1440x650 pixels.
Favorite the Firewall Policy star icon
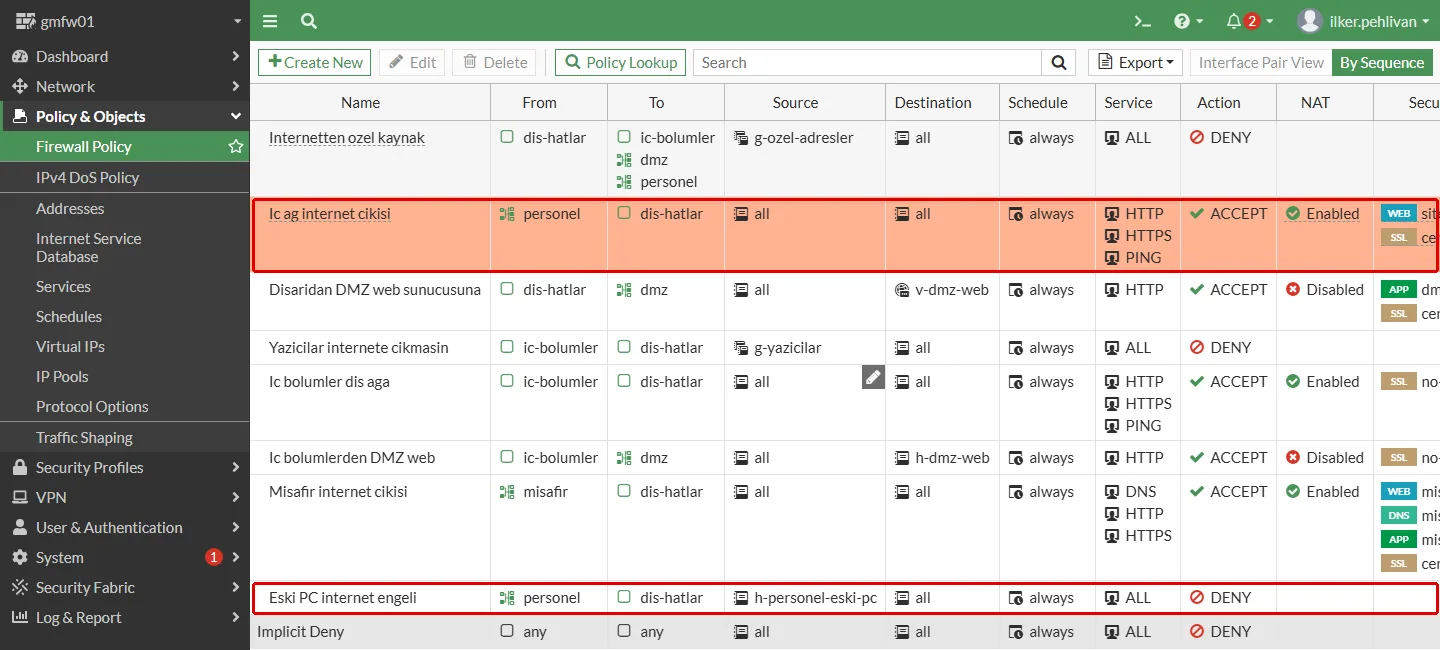236,147
